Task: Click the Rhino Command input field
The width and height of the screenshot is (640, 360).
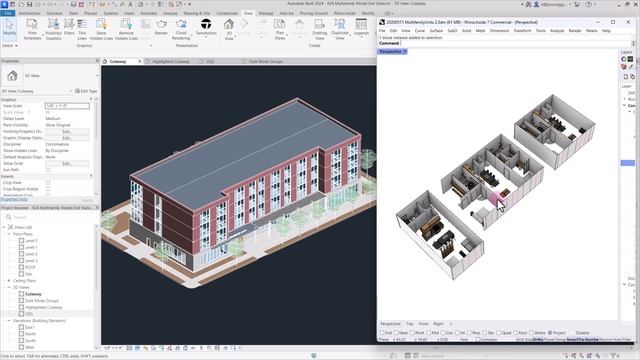Action: 516,43
